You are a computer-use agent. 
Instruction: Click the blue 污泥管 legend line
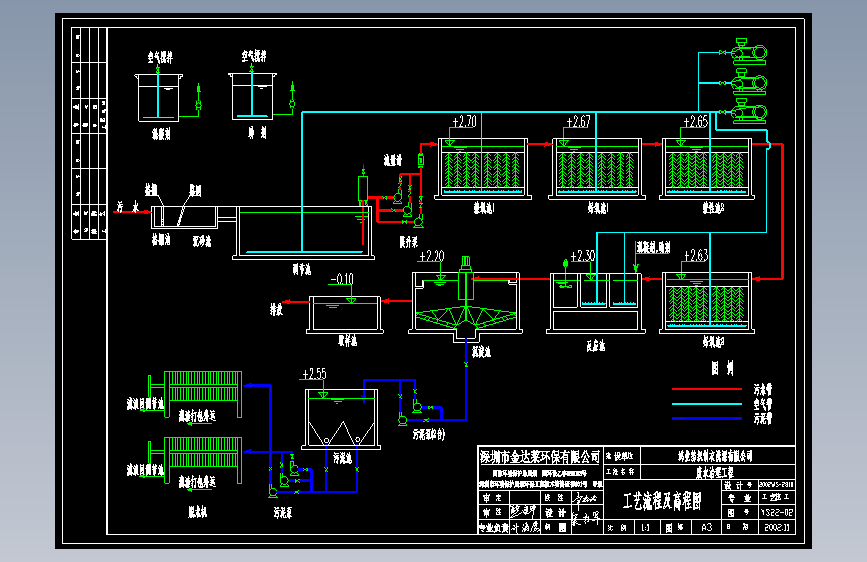coord(707,419)
